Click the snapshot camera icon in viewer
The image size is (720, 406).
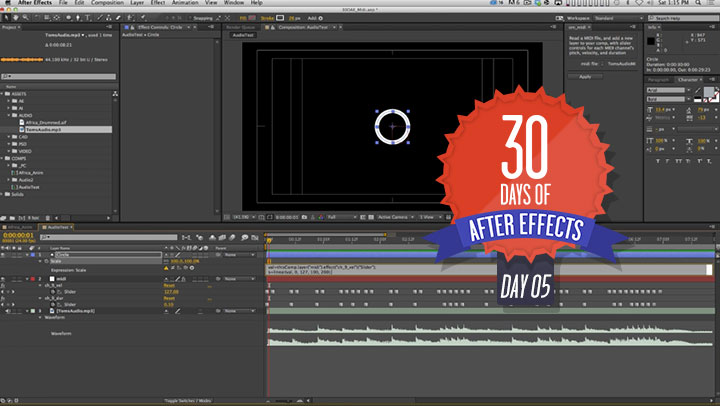point(304,217)
